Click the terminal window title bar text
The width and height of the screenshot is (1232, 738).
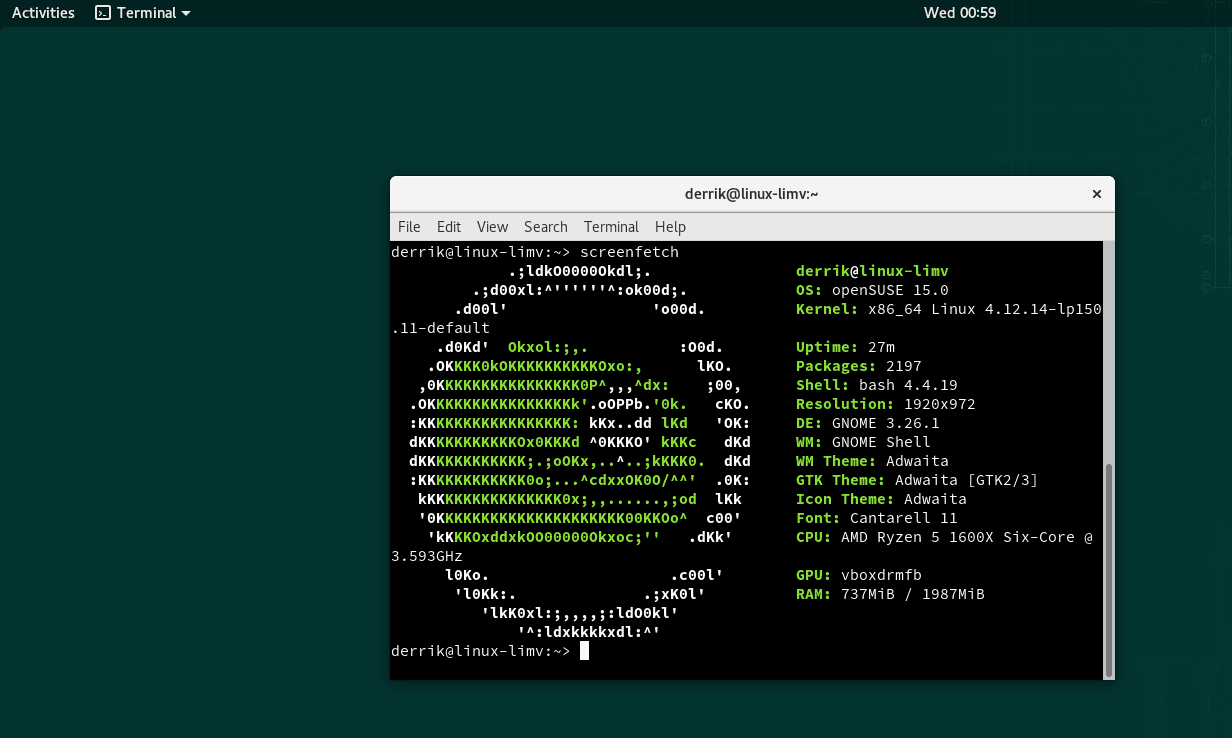click(x=751, y=194)
